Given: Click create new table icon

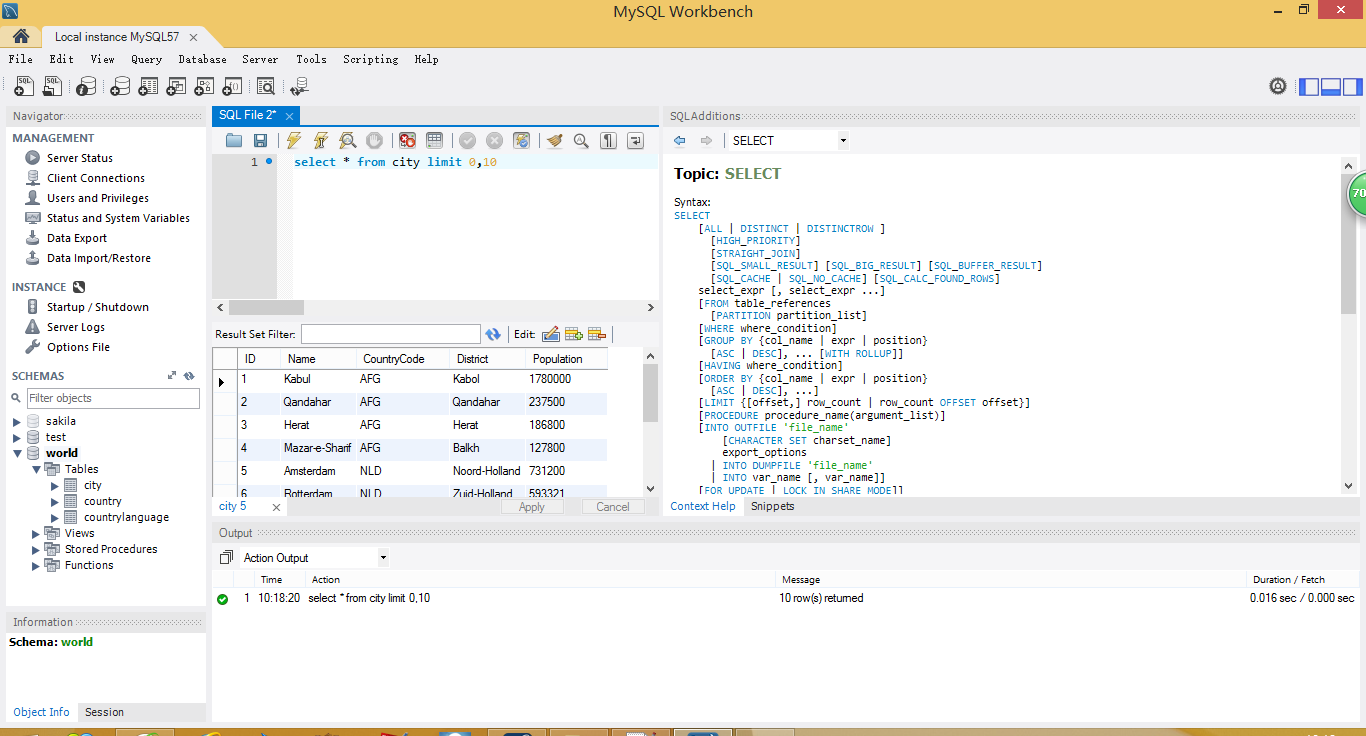Looking at the screenshot, I should coord(148,87).
